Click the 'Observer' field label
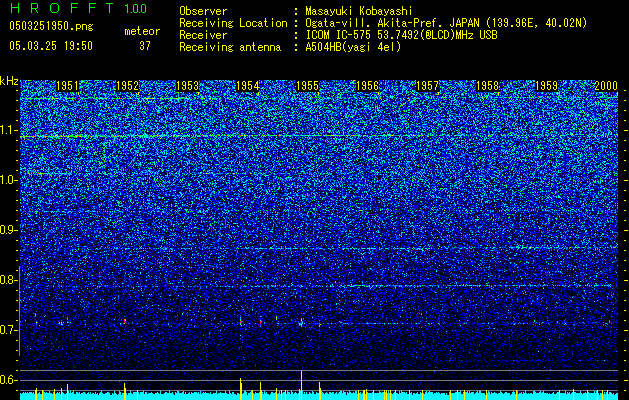The image size is (629, 400). [x=203, y=11]
